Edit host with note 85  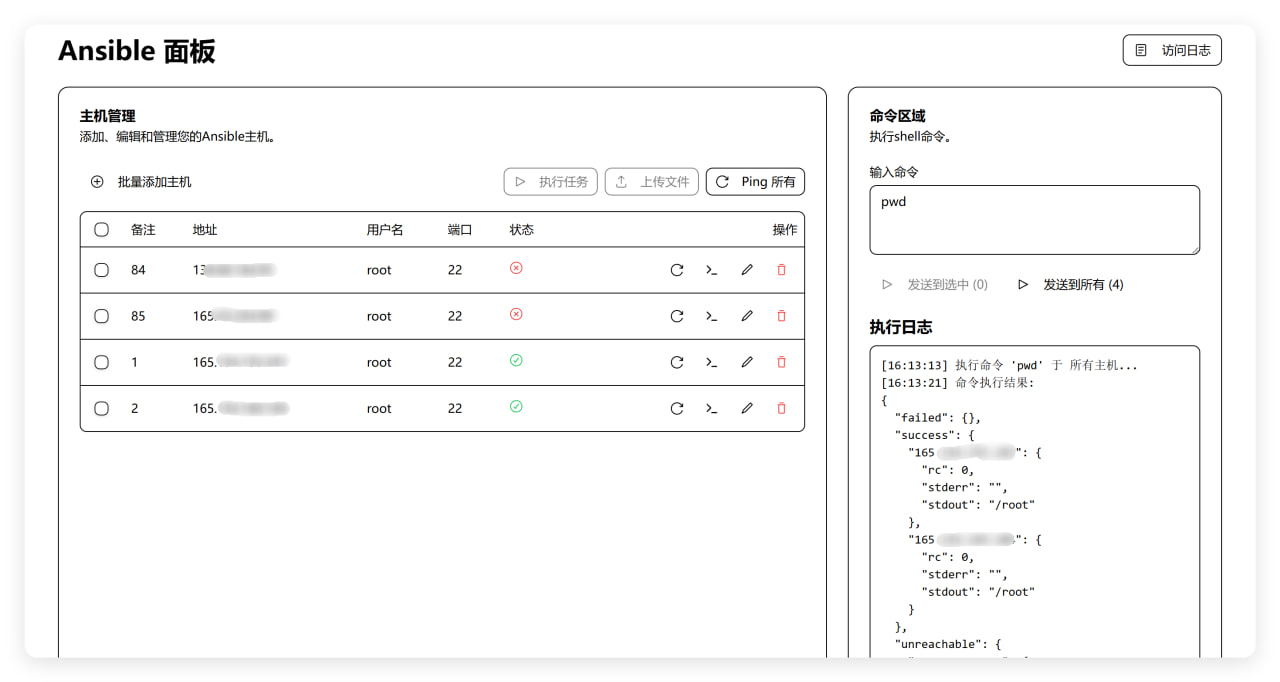click(x=747, y=316)
